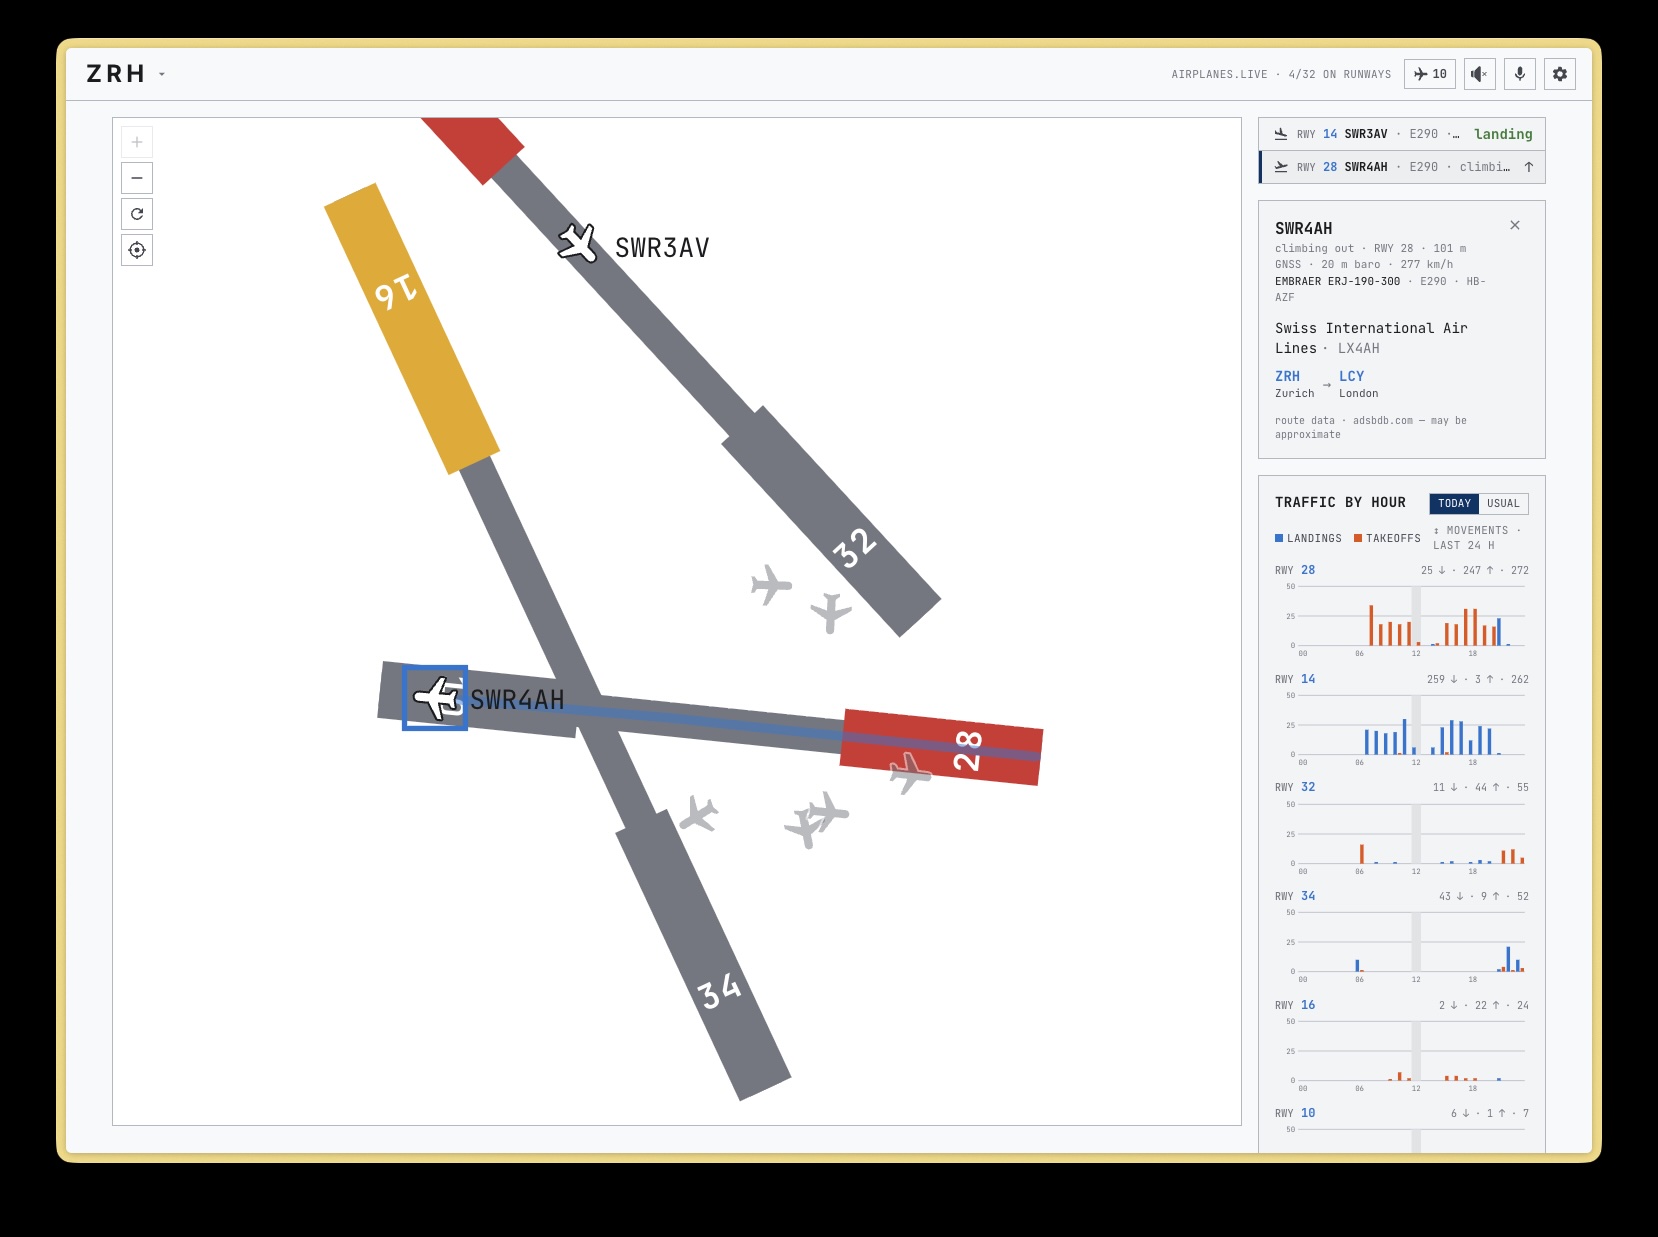Open the ZRH airport dropdown
Viewport: 1658px width, 1237px height.
point(126,74)
